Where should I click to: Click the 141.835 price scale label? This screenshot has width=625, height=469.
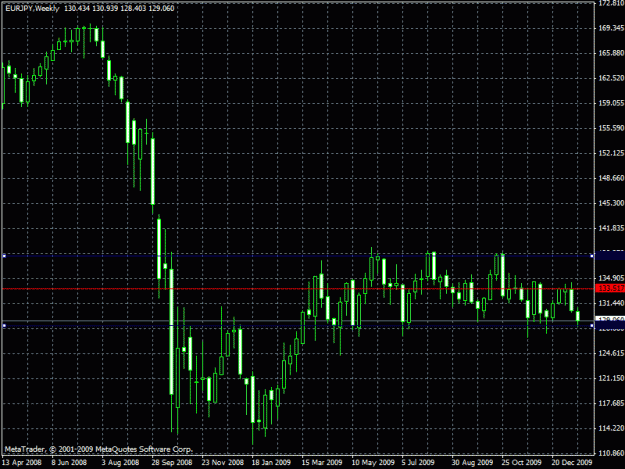point(611,228)
